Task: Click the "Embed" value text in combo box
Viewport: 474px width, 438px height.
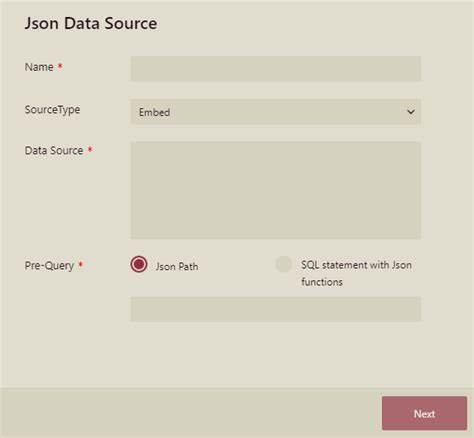Action: [154, 112]
